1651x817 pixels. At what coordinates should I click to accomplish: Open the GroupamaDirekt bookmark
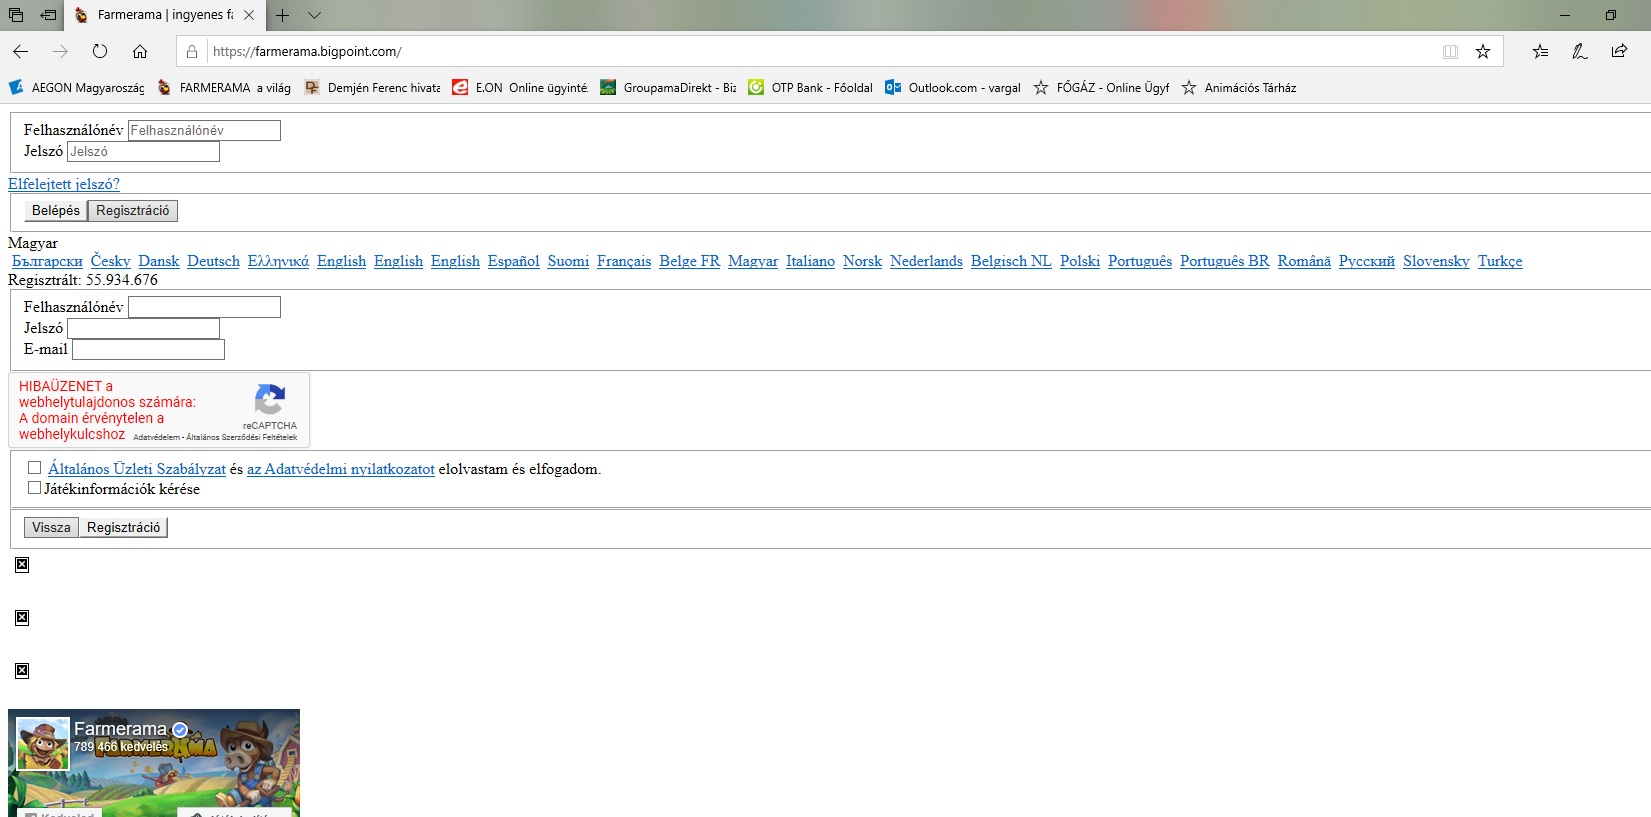point(668,88)
